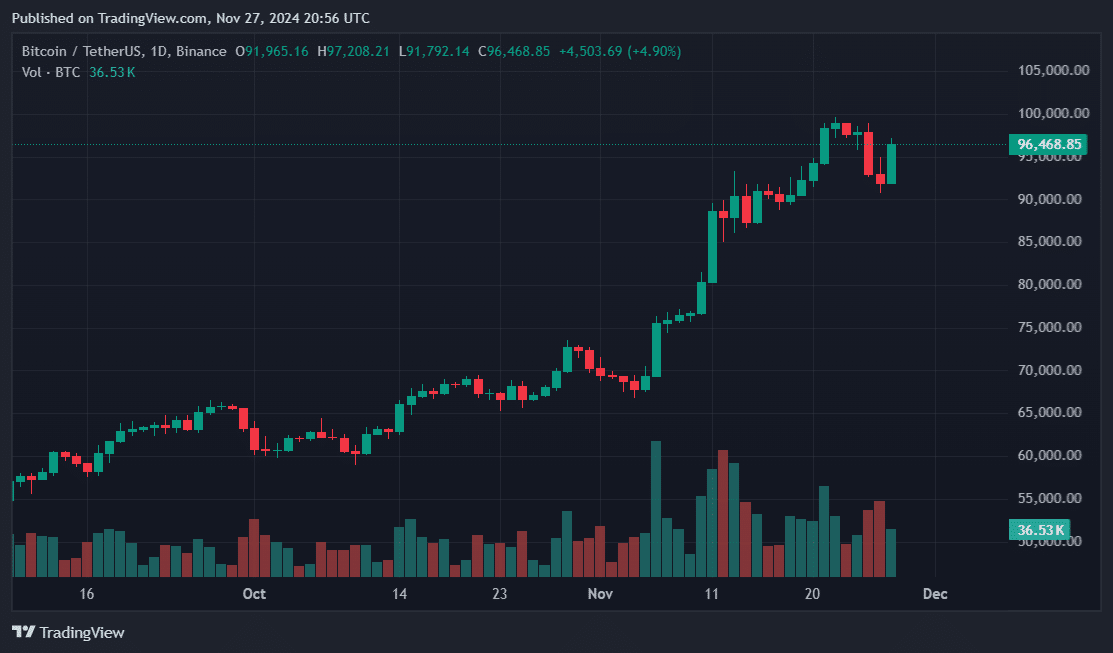
Task: Click the TradingView logo icon
Action: [24, 632]
